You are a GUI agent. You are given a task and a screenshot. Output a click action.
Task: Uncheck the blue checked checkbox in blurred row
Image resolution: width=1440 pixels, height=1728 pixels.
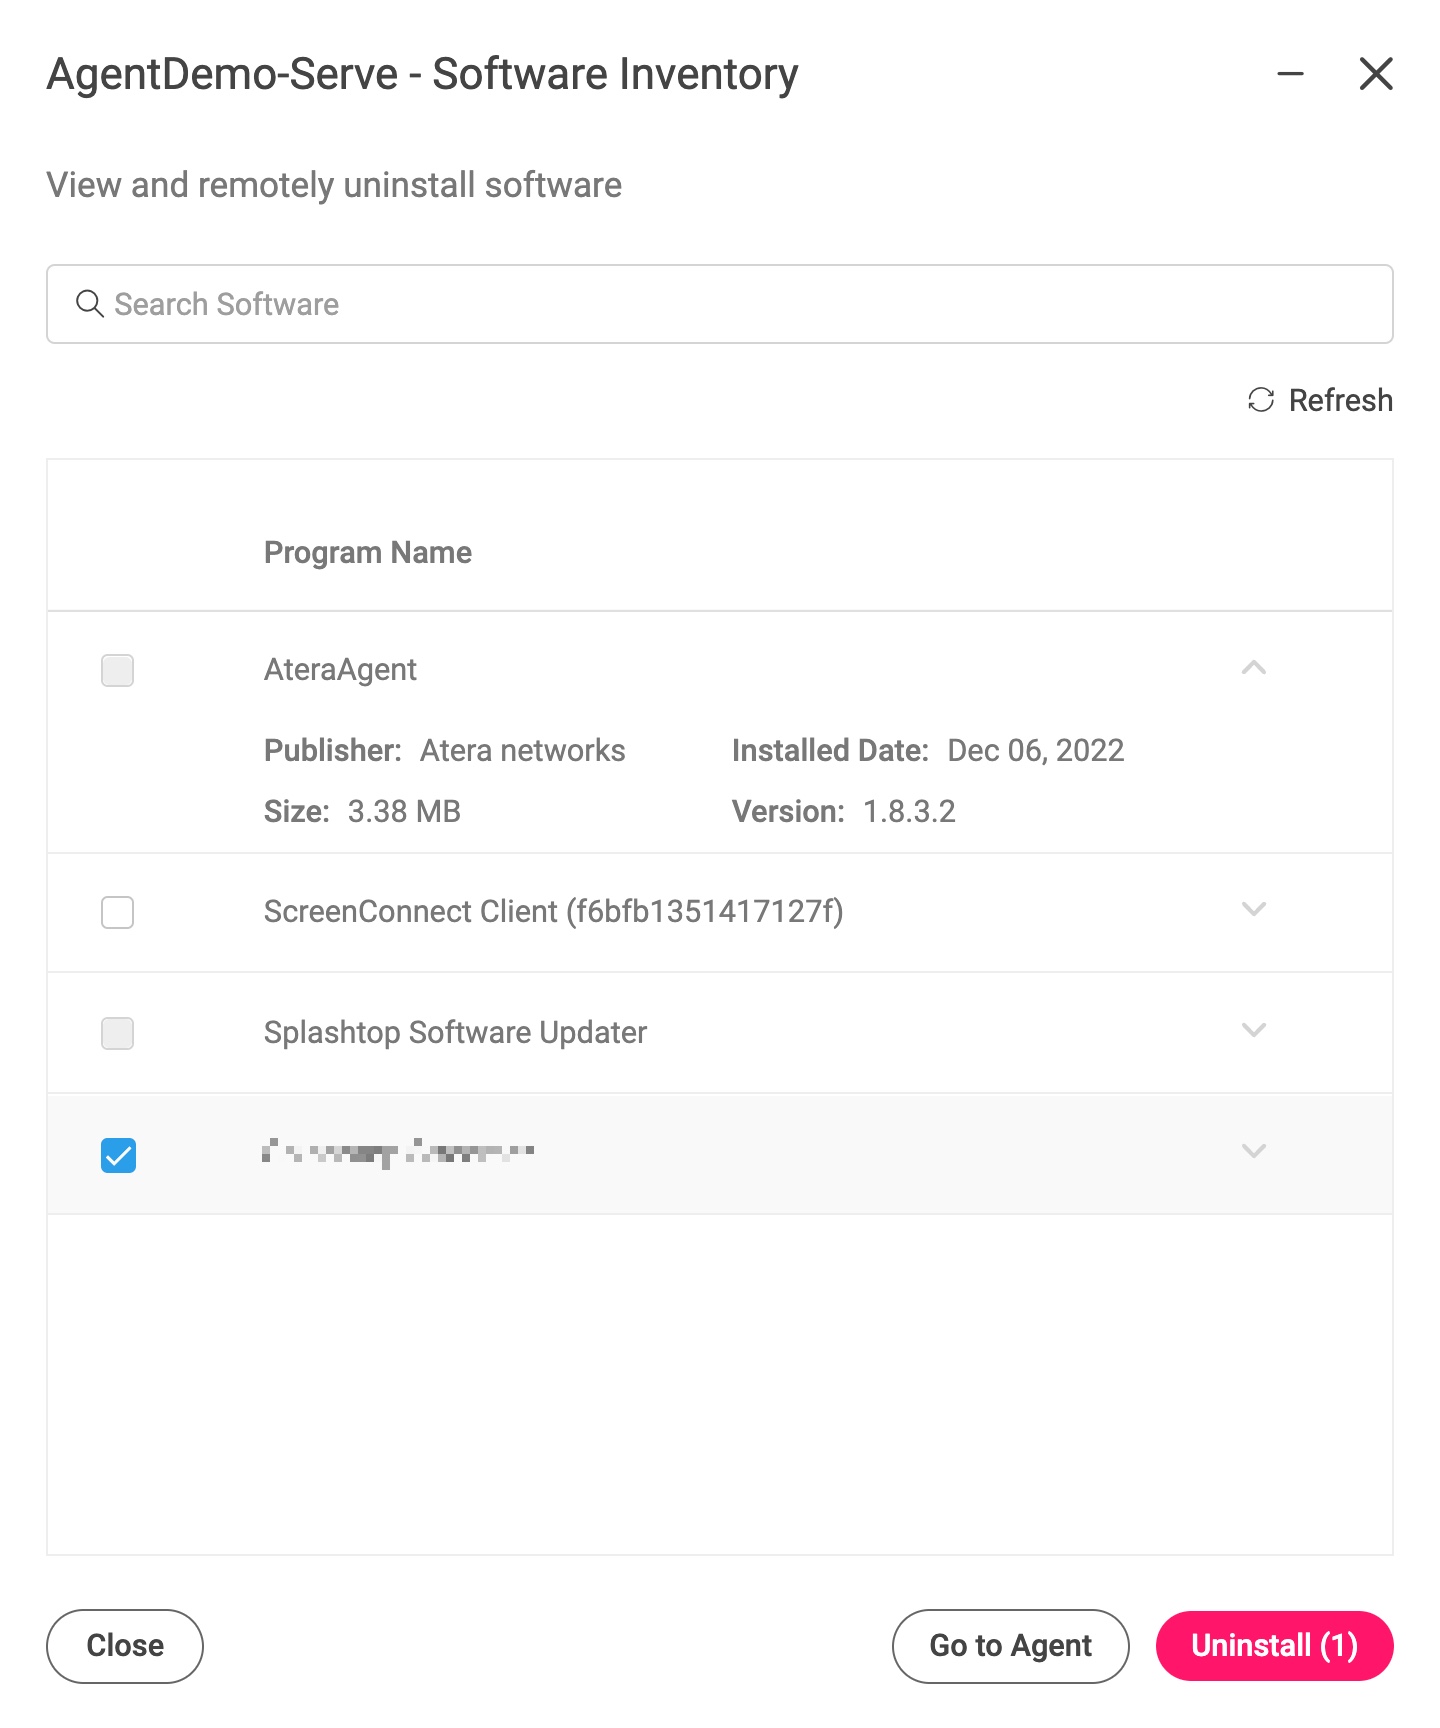118,1155
